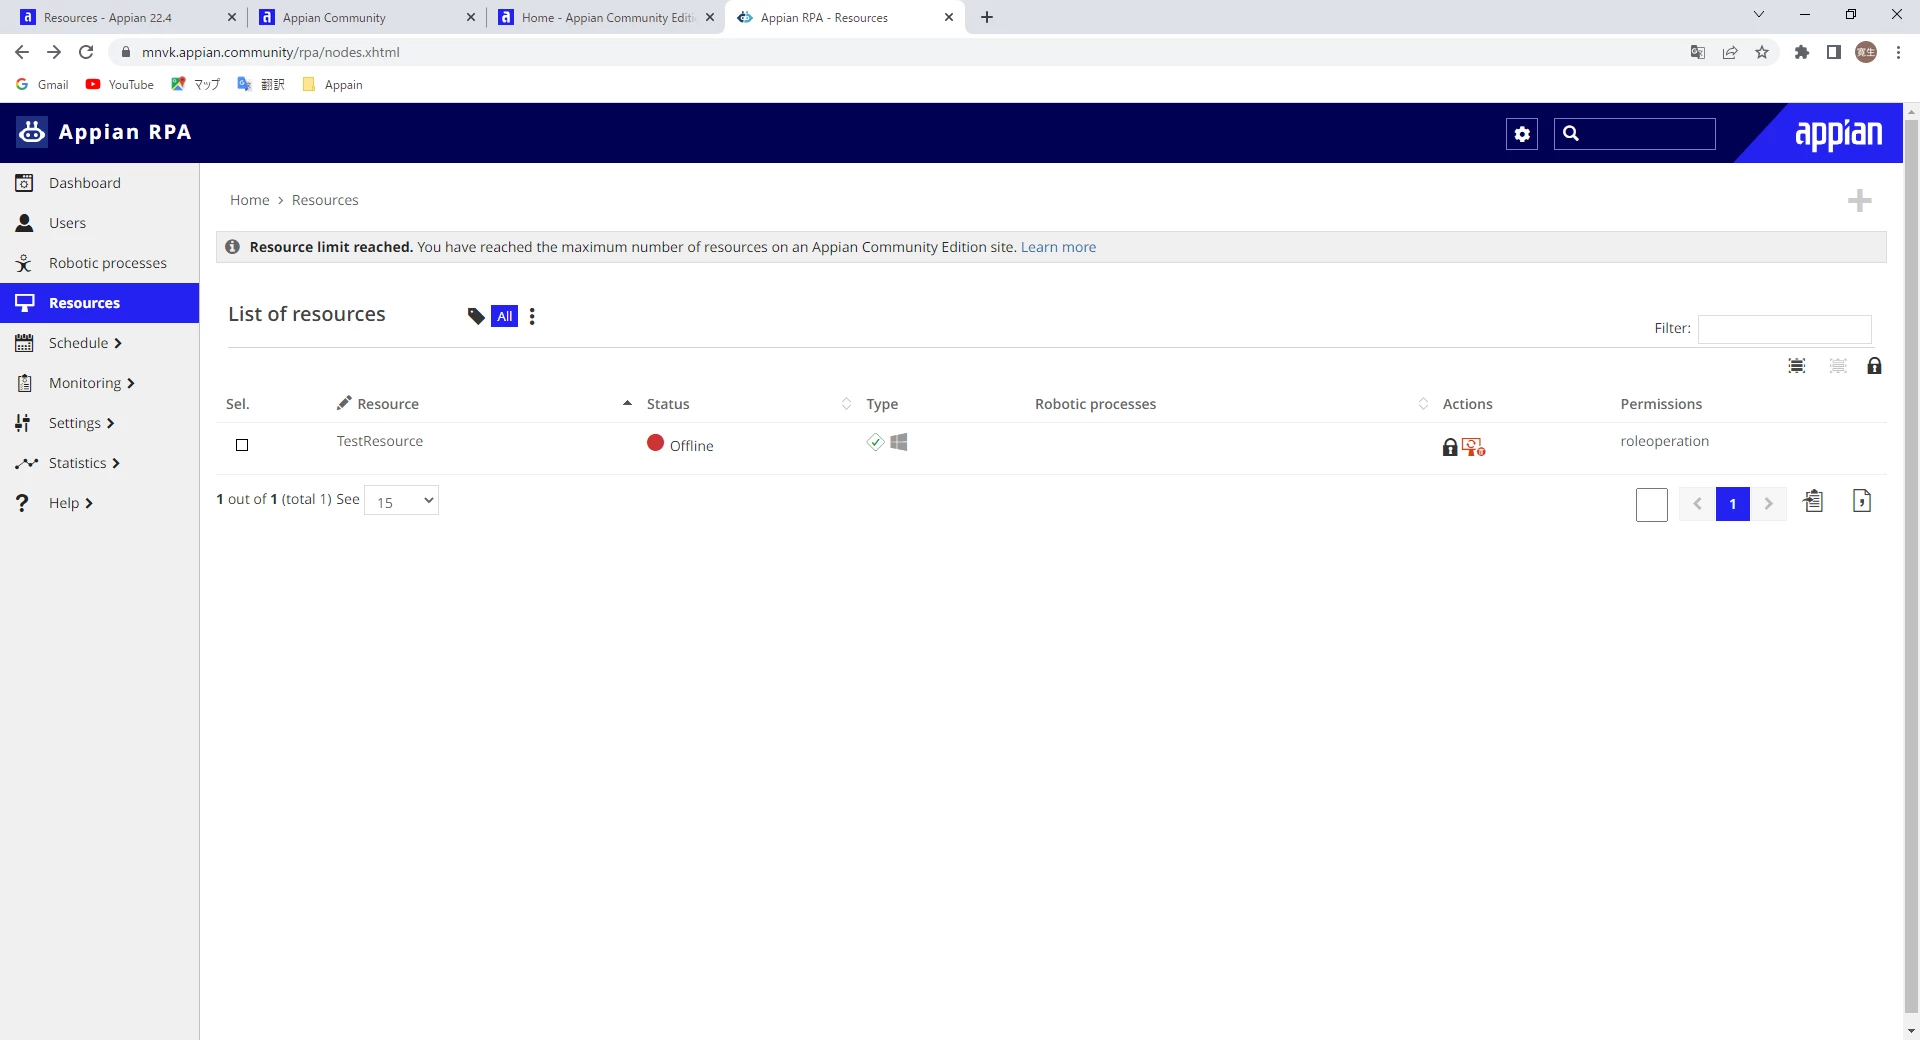Screen dimensions: 1920x1040
Task: Sort by the Status column header
Action: point(668,404)
